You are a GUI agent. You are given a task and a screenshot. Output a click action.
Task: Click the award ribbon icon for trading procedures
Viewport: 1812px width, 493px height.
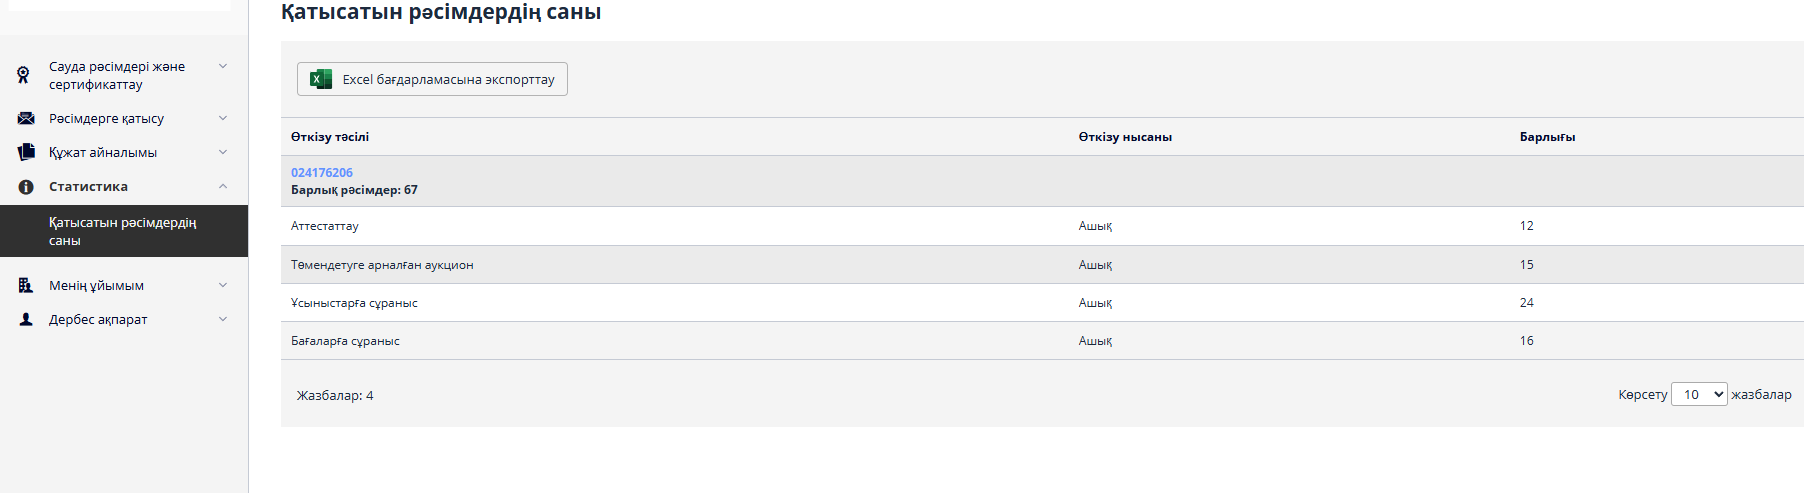[x=23, y=75]
